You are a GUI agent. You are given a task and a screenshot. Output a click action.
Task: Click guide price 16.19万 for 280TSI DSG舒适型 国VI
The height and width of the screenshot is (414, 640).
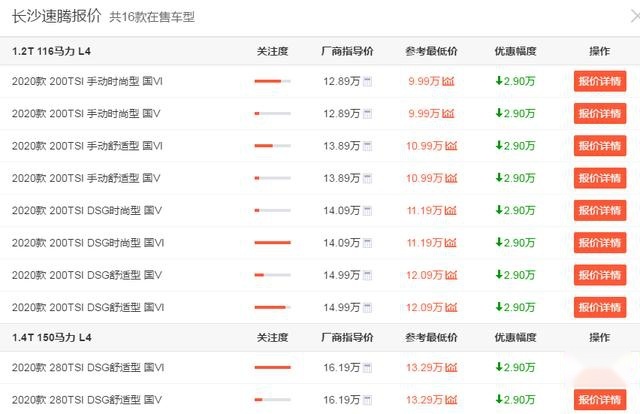(342, 367)
